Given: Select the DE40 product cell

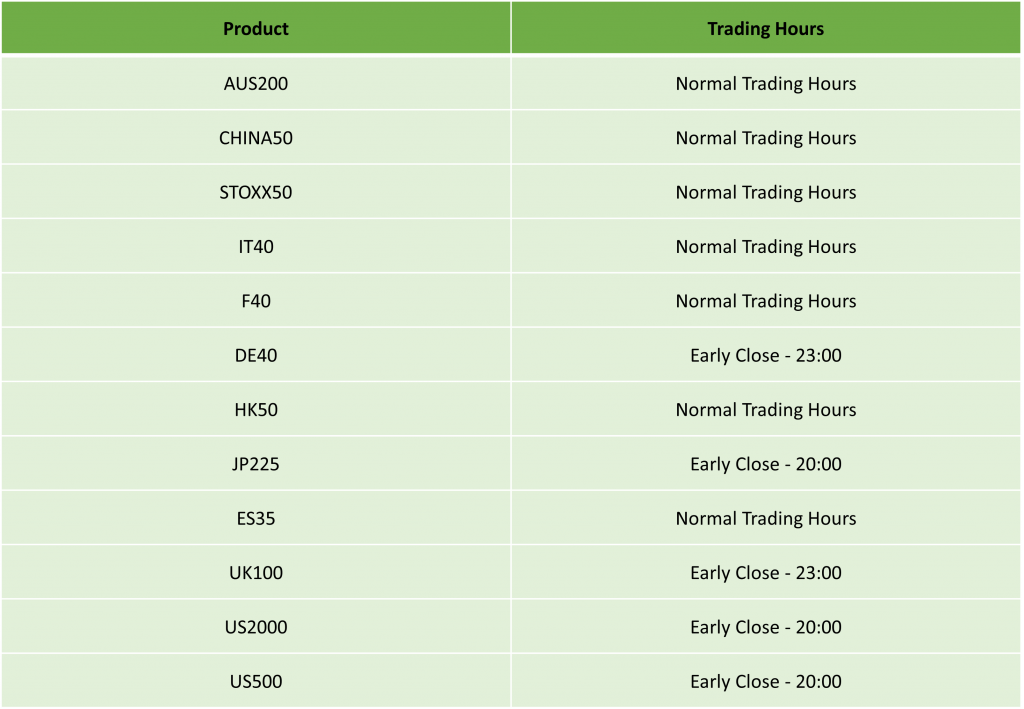Looking at the screenshot, I should (x=256, y=355).
